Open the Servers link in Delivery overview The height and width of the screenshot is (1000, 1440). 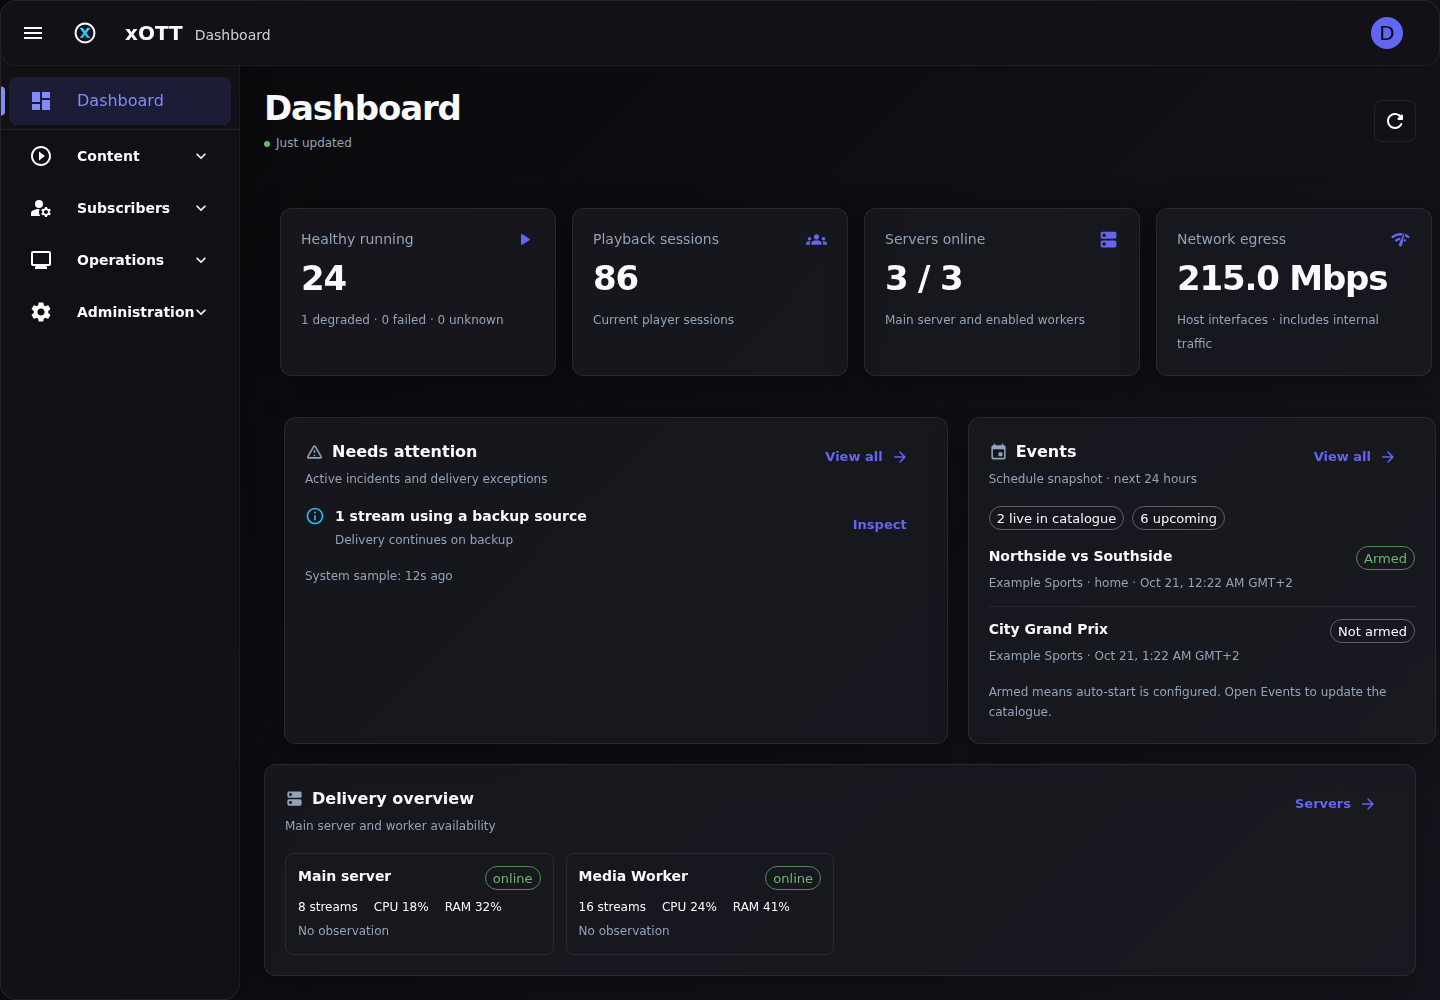[x=1335, y=804]
